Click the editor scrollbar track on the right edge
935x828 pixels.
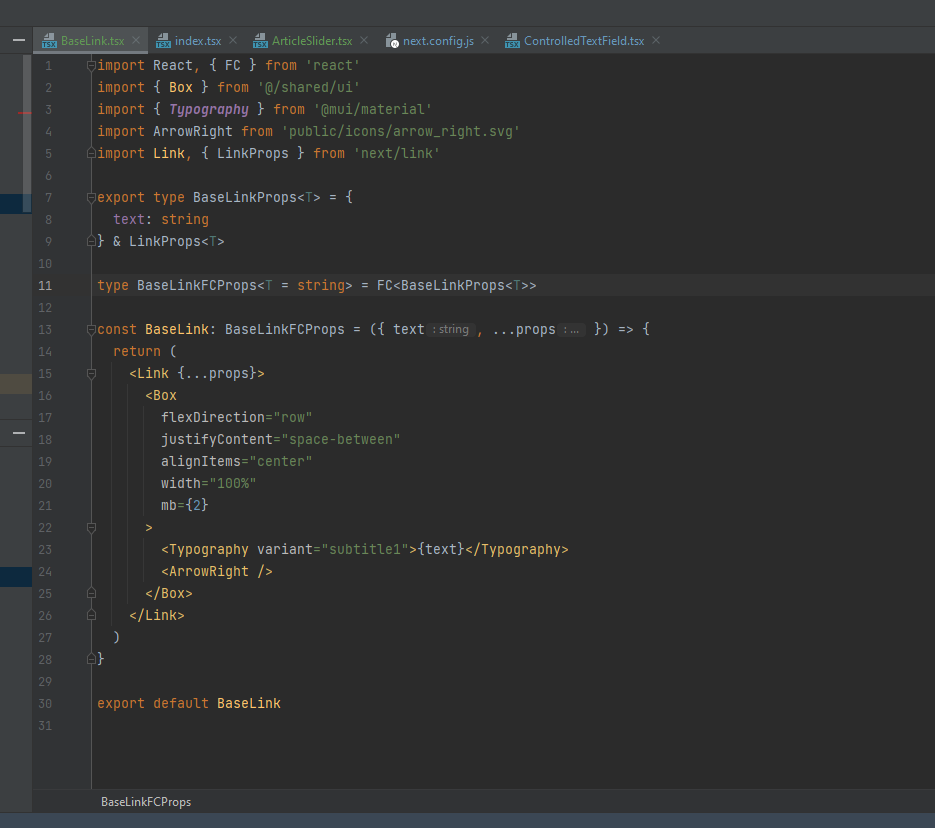pyautogui.click(x=929, y=400)
